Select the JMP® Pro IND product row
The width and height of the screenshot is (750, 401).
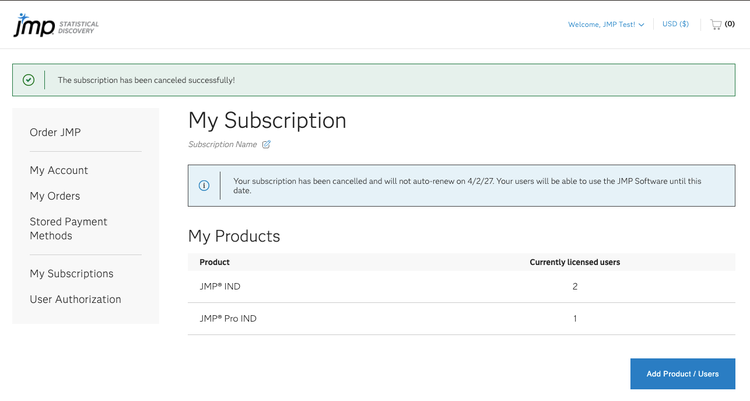pos(461,319)
